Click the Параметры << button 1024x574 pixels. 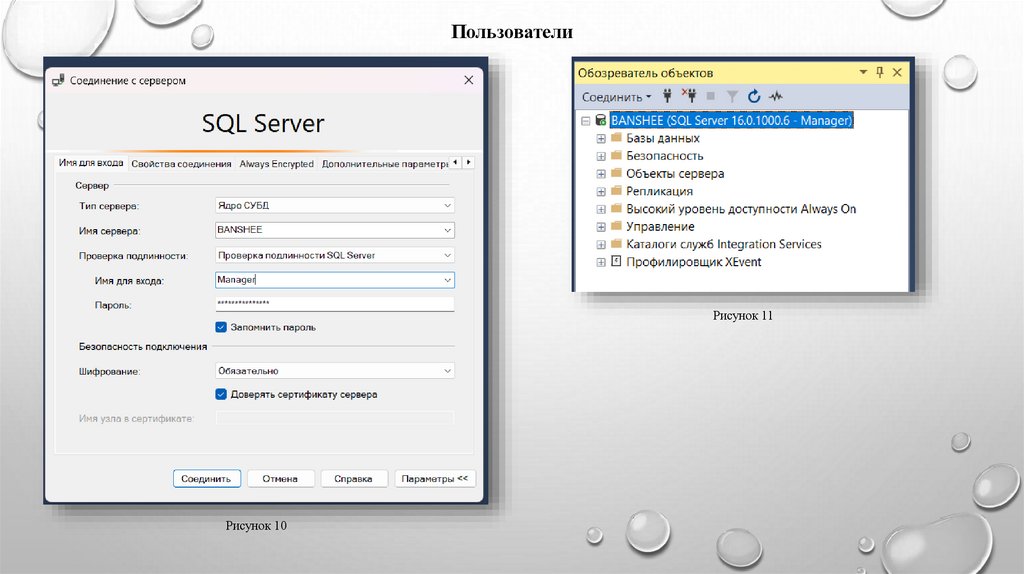(435, 479)
